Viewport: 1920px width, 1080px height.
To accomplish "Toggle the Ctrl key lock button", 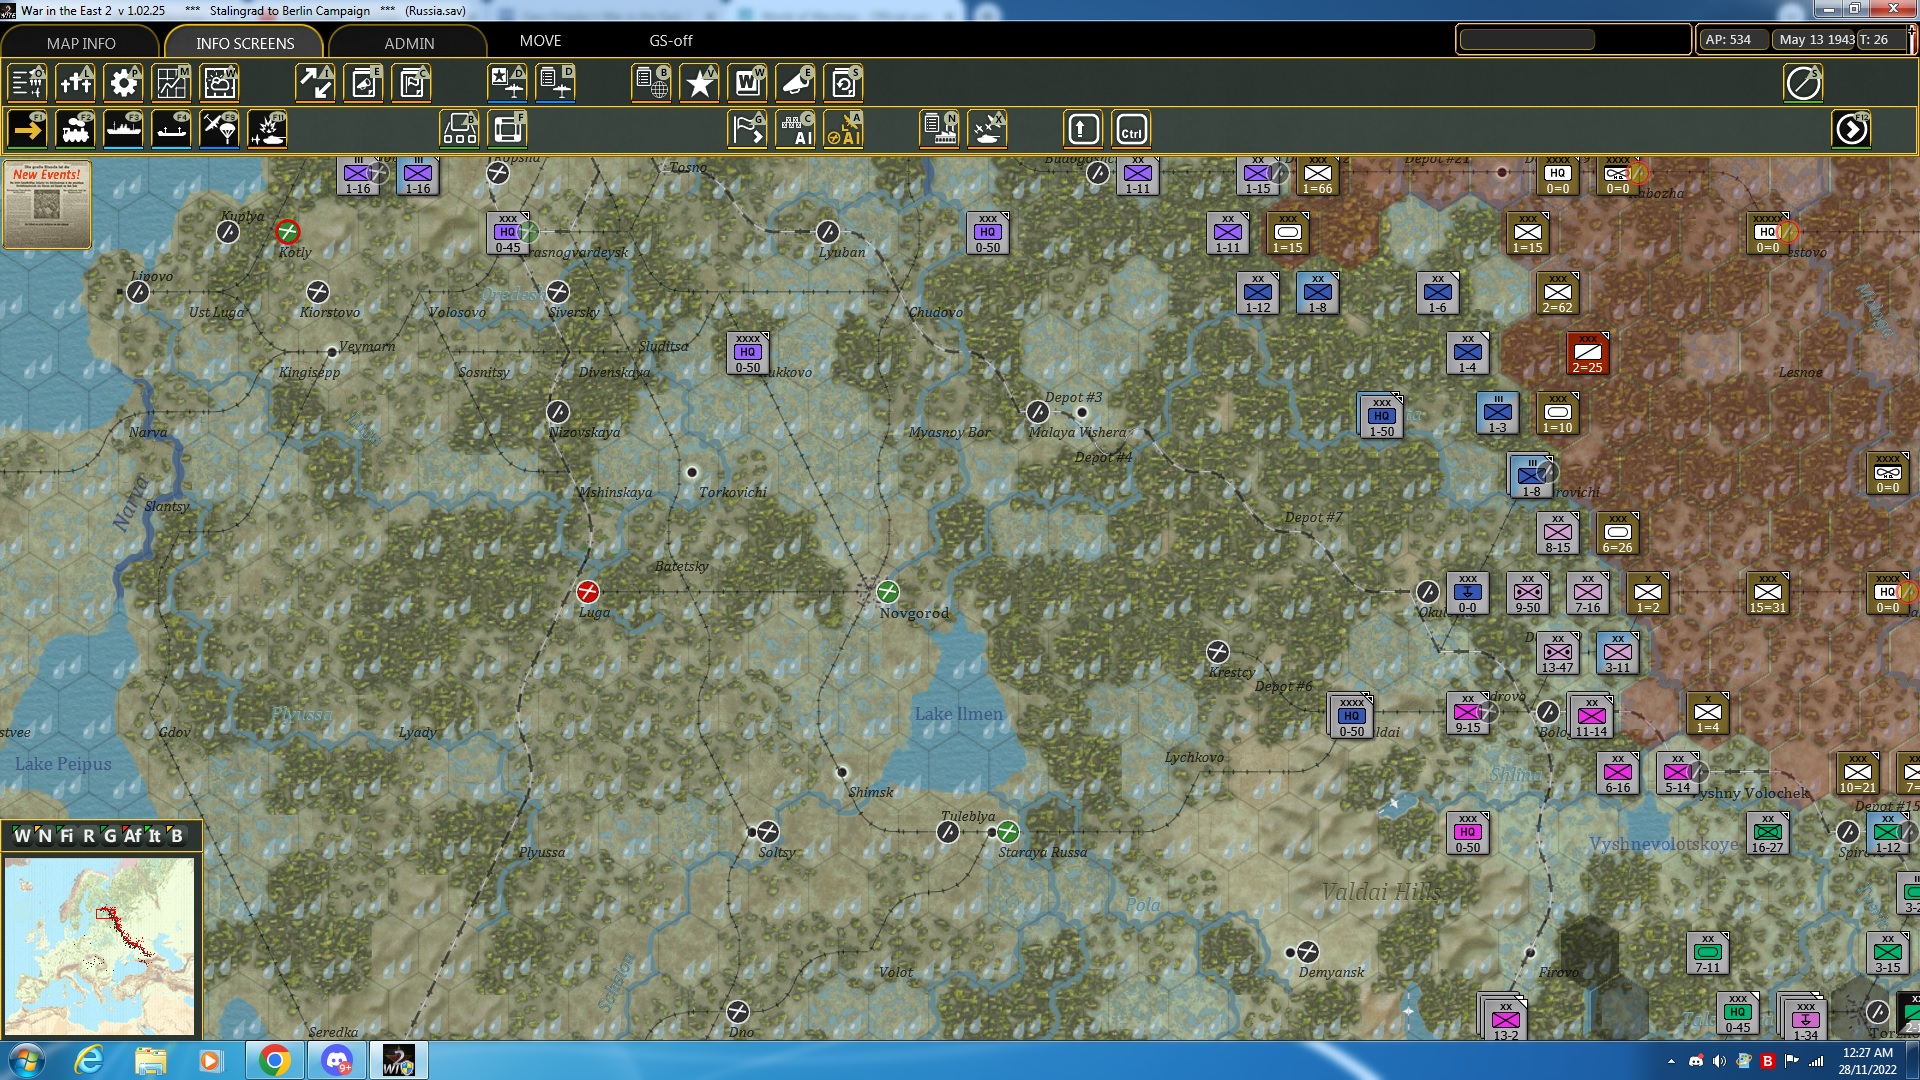I will point(1131,130).
